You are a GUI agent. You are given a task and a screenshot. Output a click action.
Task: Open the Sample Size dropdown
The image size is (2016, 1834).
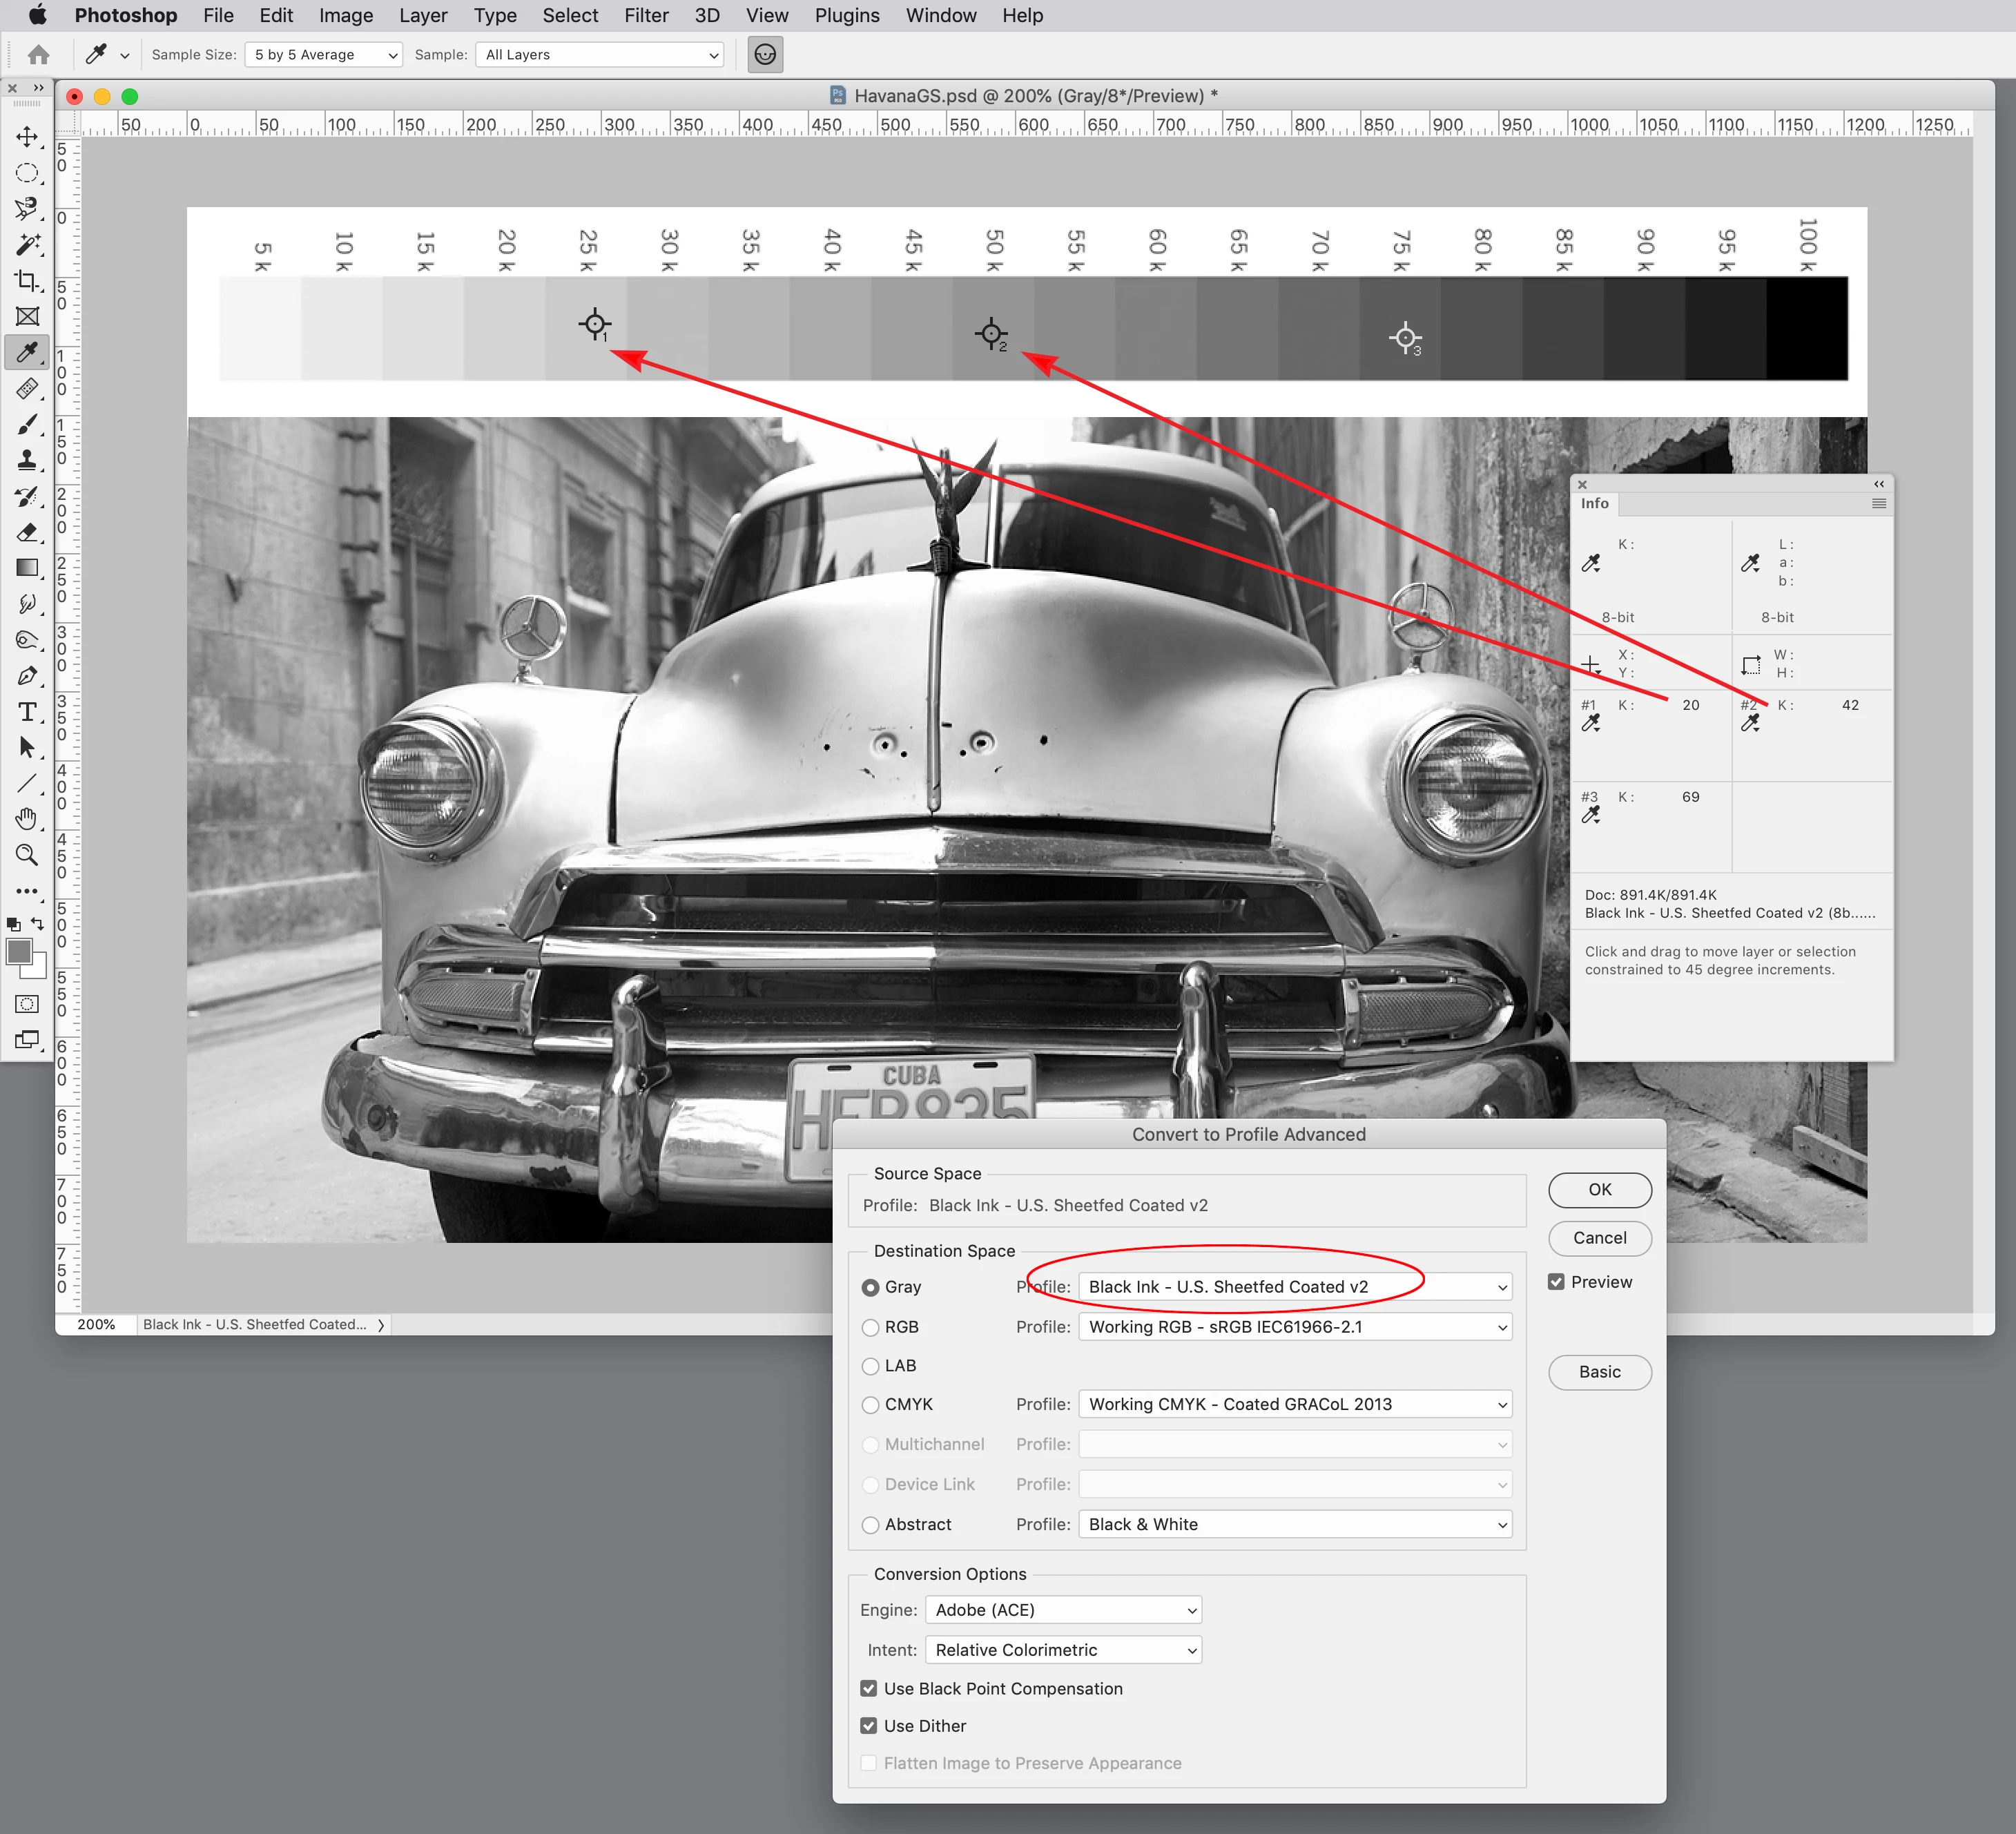coord(323,55)
